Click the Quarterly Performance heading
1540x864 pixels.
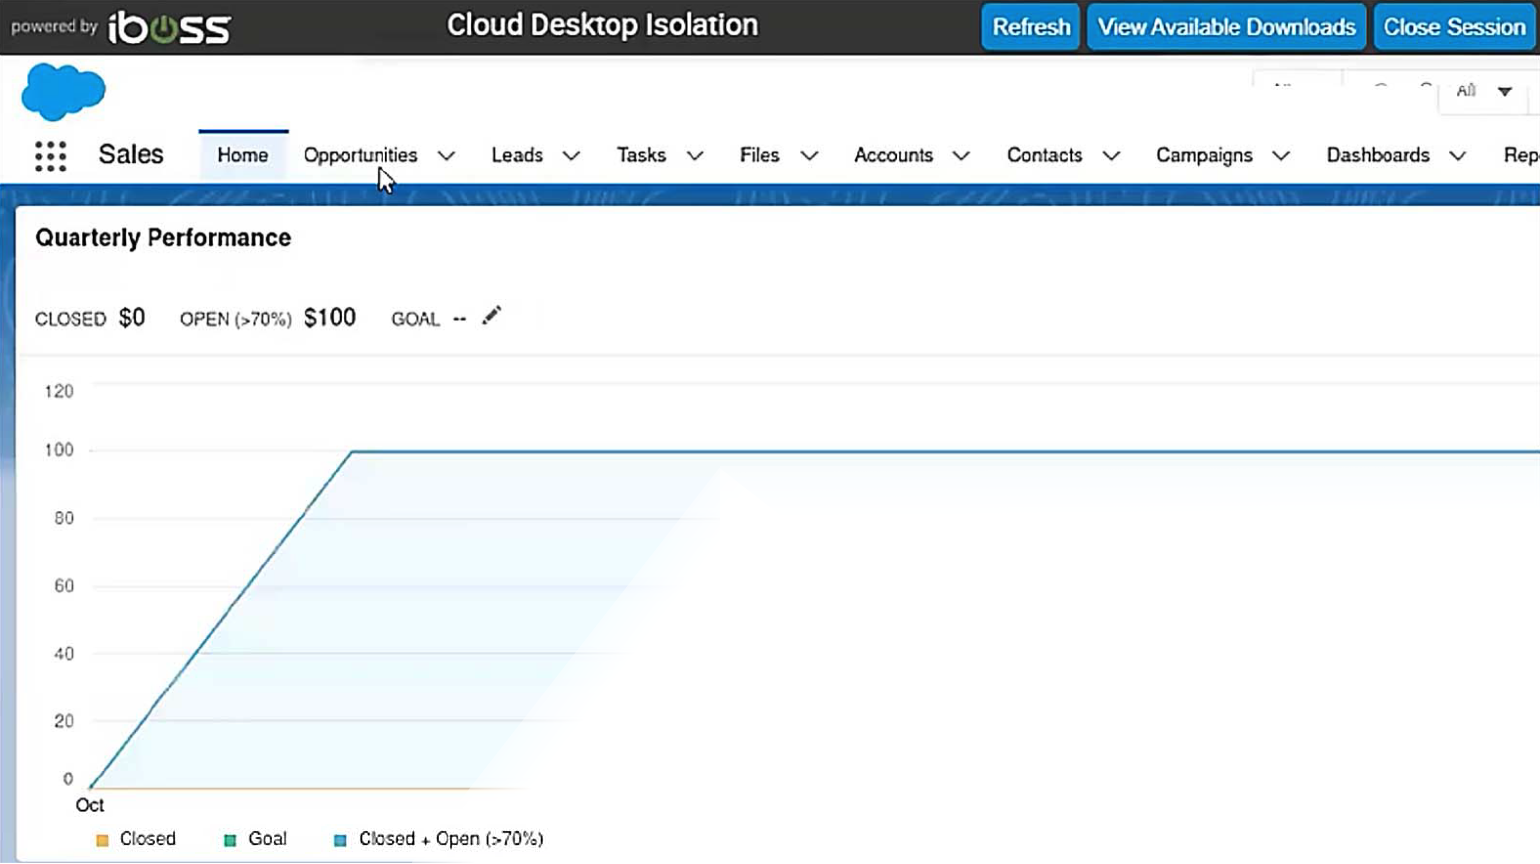pyautogui.click(x=163, y=238)
